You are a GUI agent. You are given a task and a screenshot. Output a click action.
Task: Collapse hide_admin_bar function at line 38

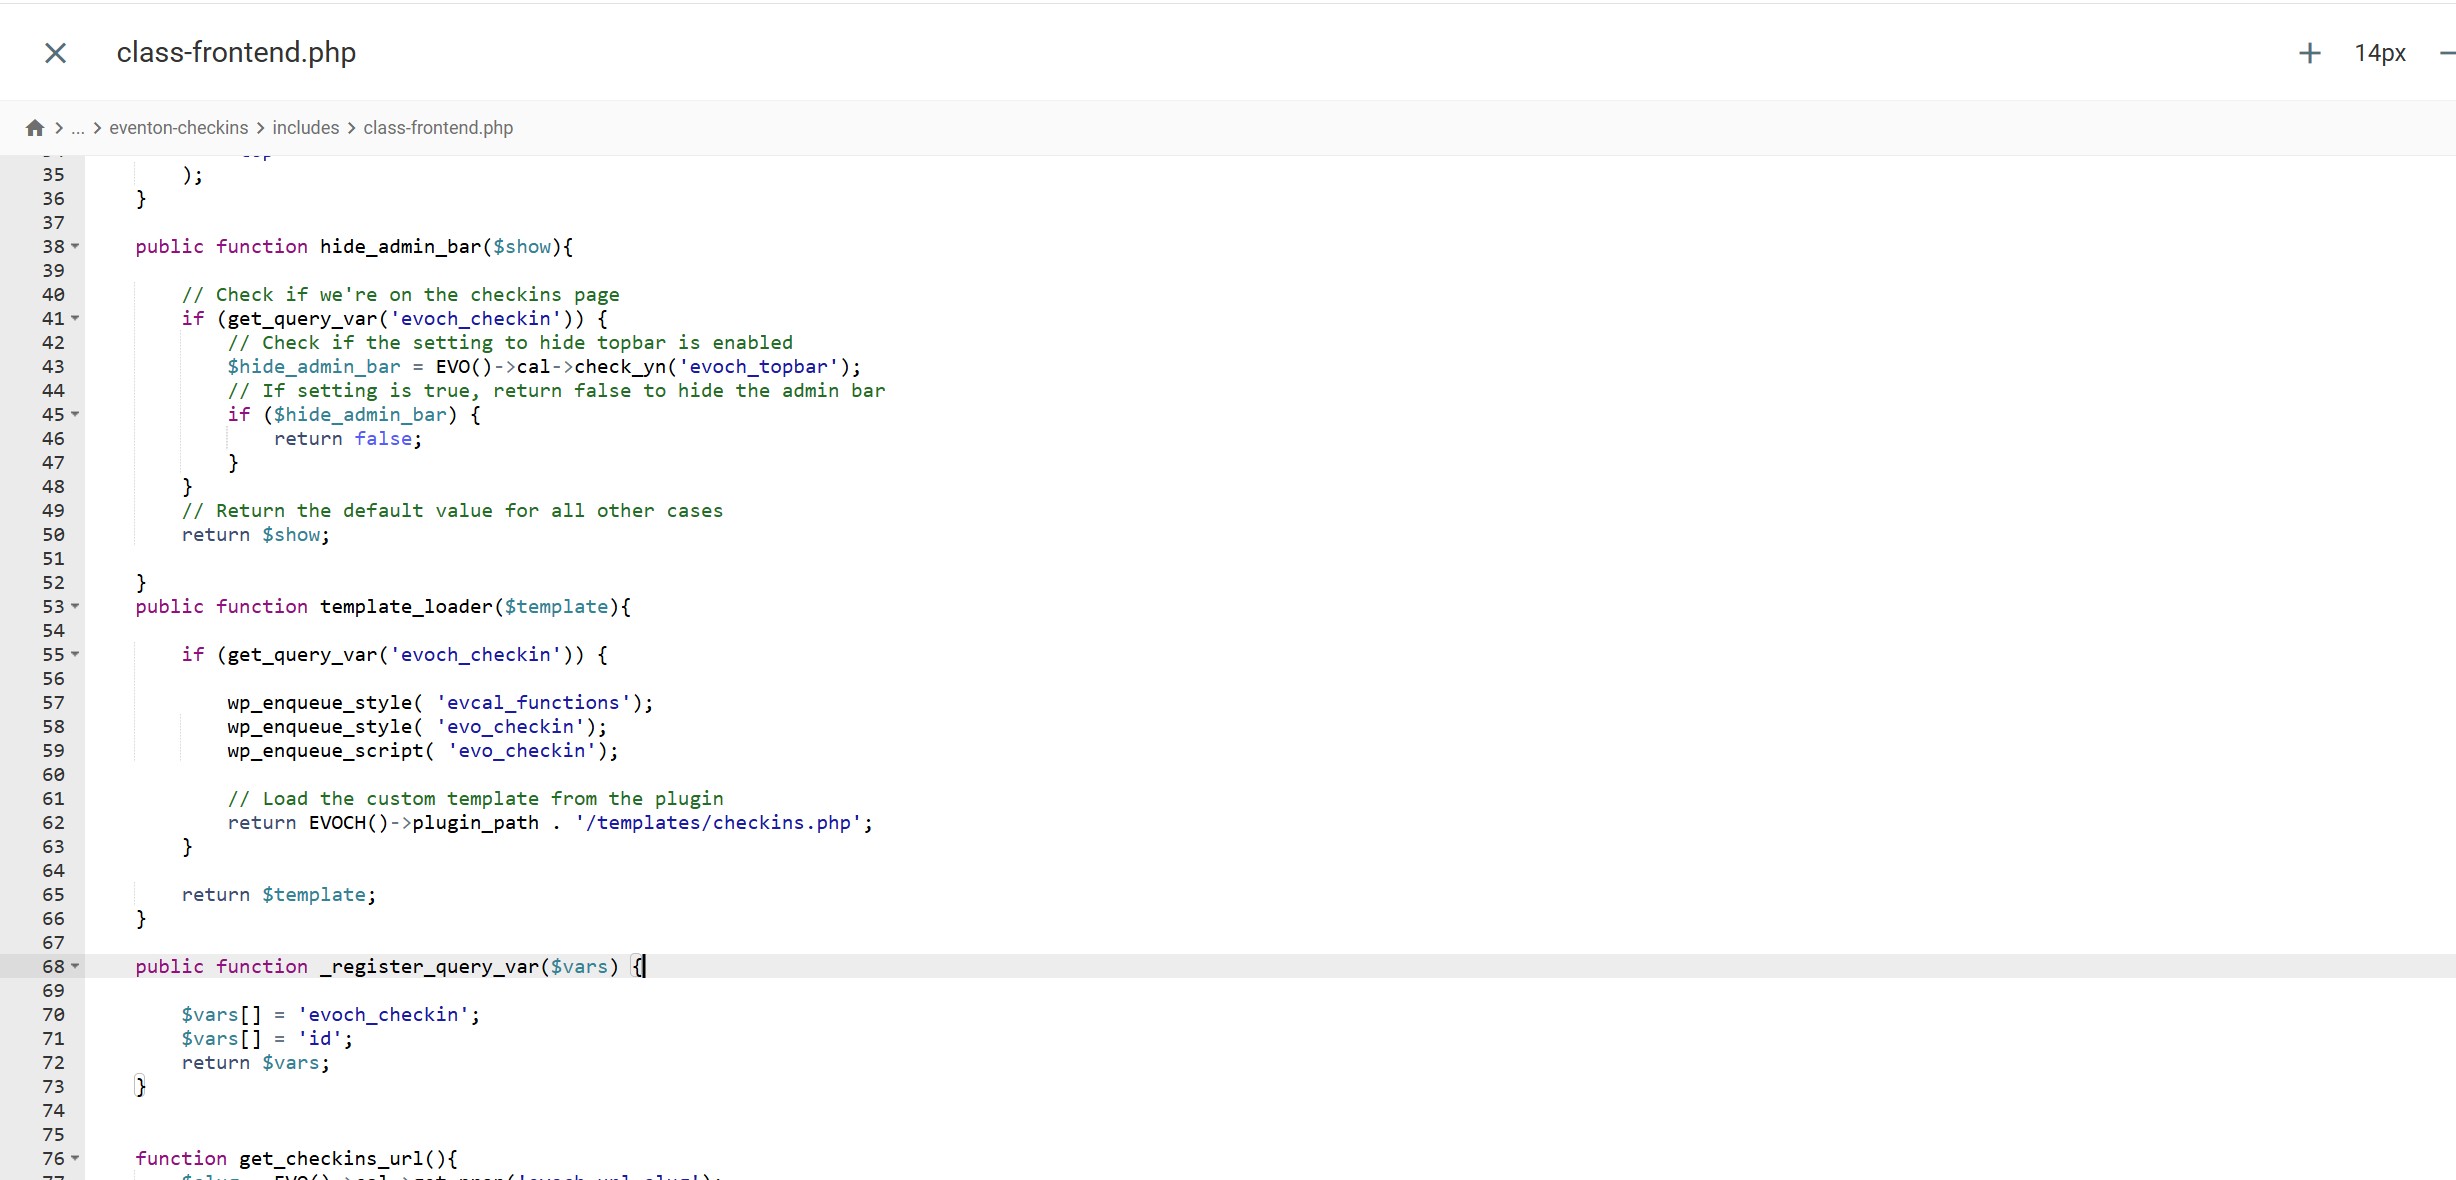[x=75, y=246]
